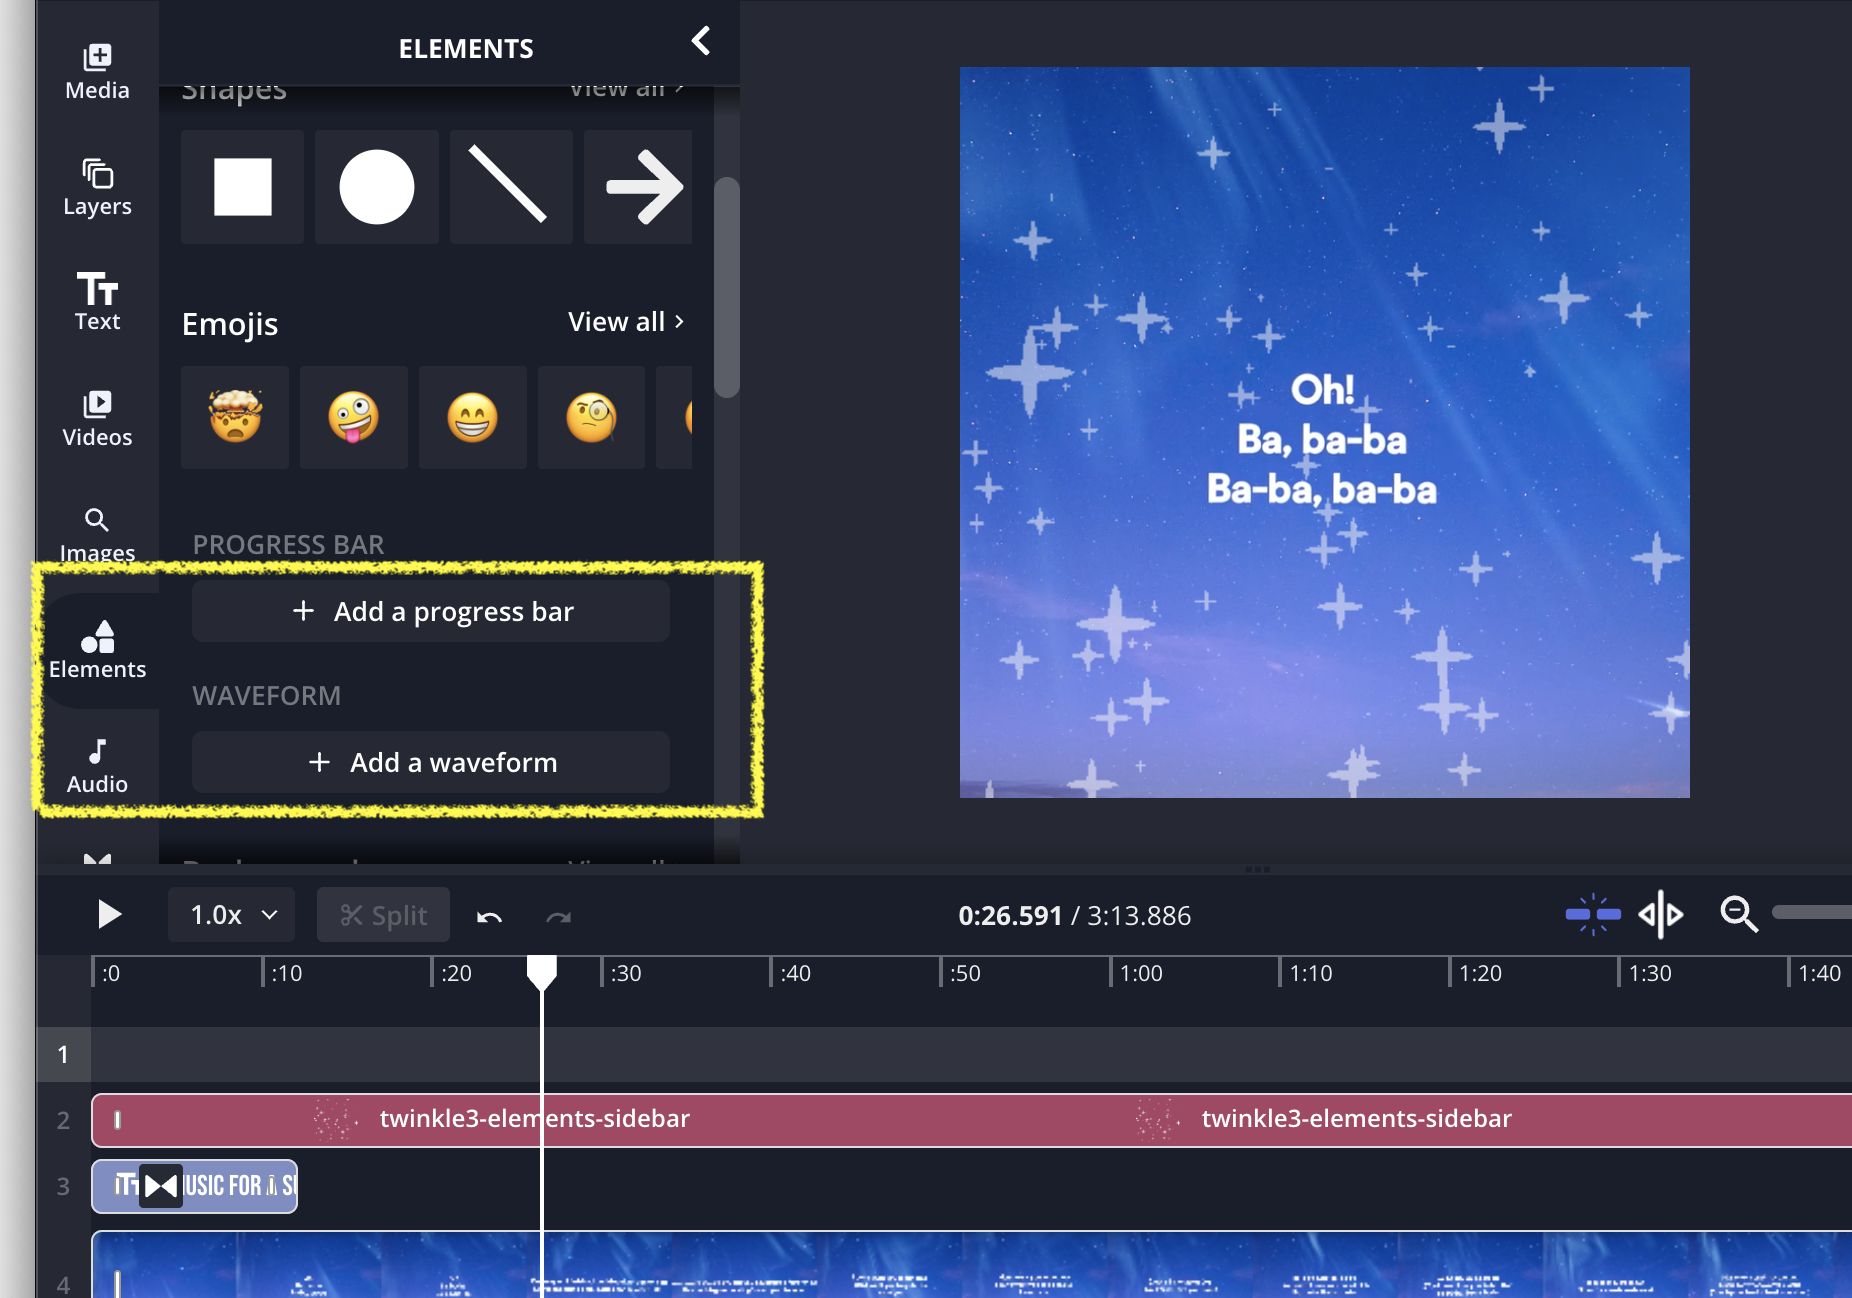
Task: Open the Audio sidebar section
Action: (97, 765)
